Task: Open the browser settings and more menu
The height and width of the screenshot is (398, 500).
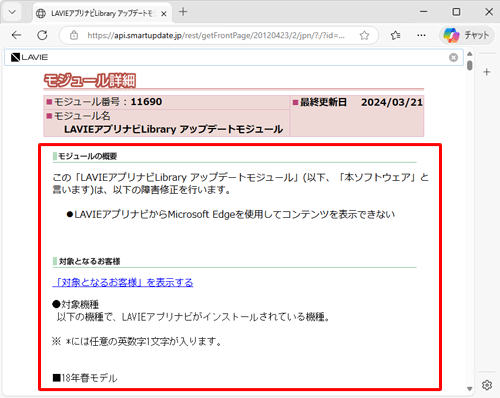Action: [x=421, y=35]
